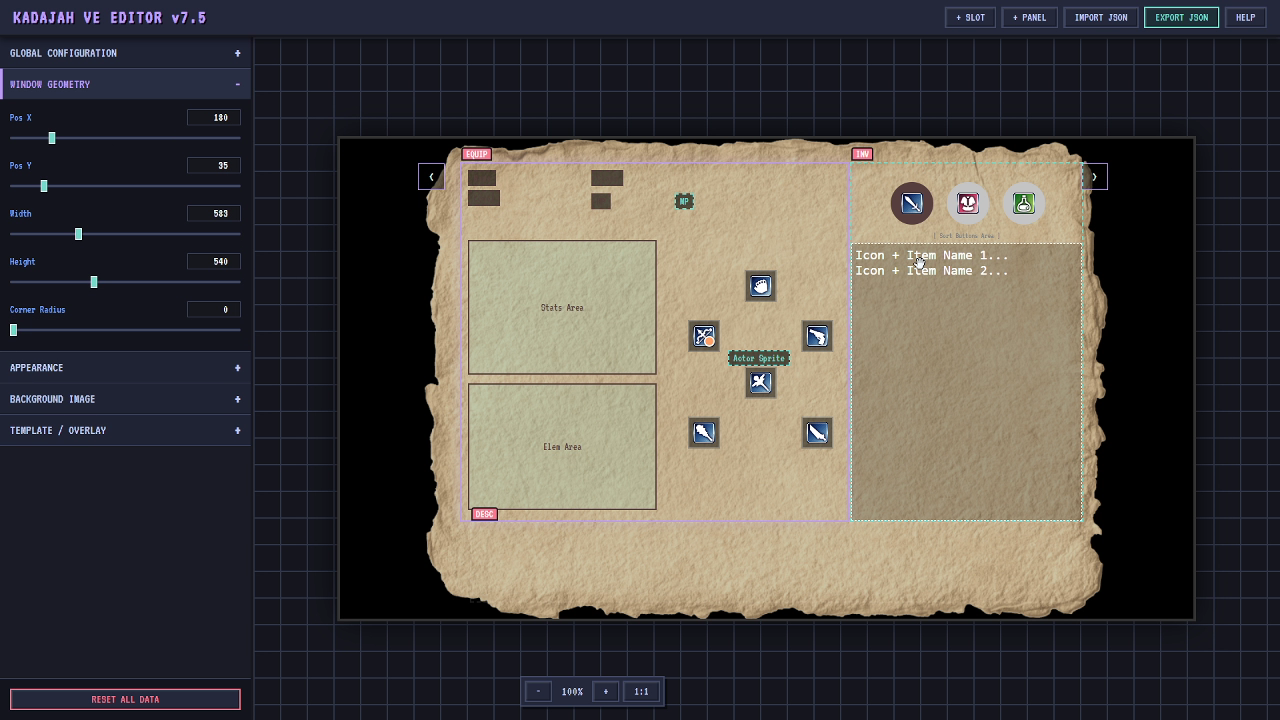Select the EQUIP panel tag
This screenshot has width=1280, height=720.
(476, 154)
